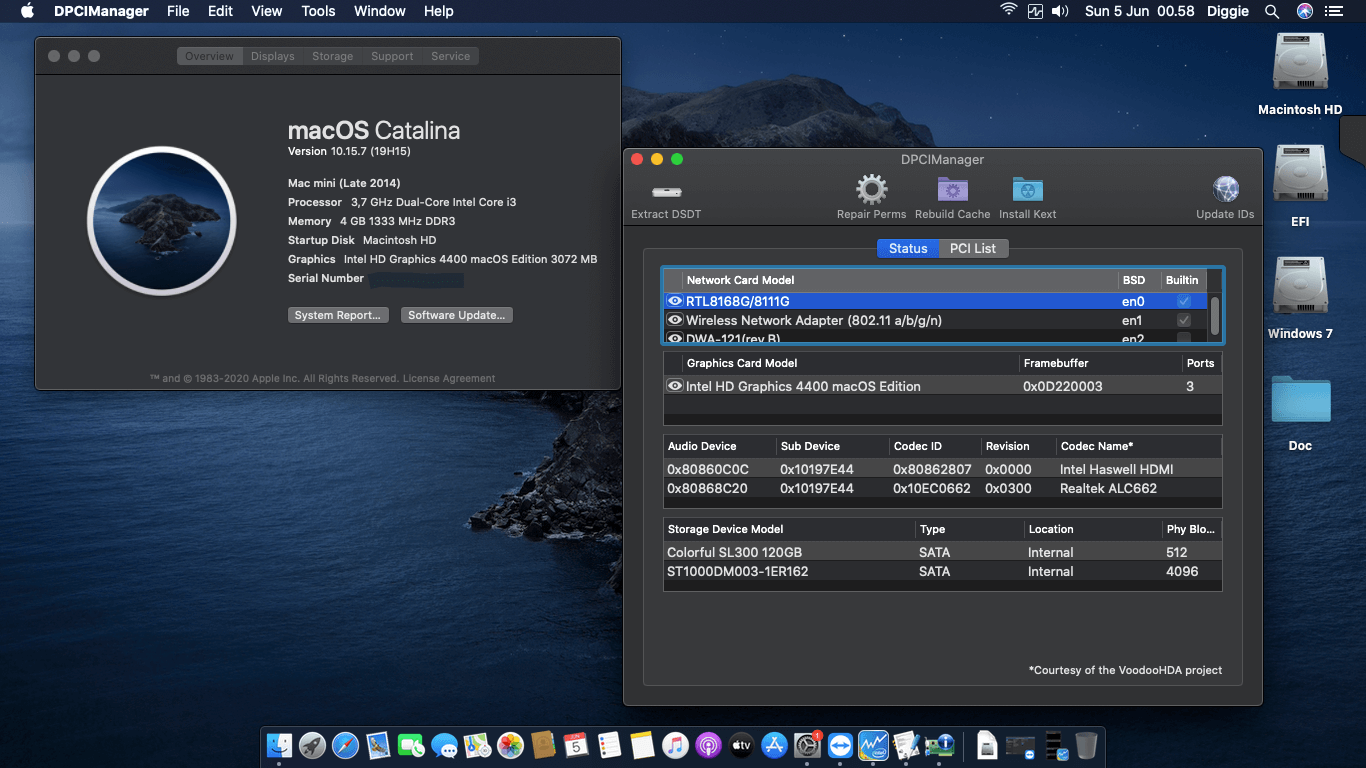Image resolution: width=1366 pixels, height=768 pixels.
Task: Toggle eye icon for RTL8168G/8111G row
Action: click(x=675, y=301)
